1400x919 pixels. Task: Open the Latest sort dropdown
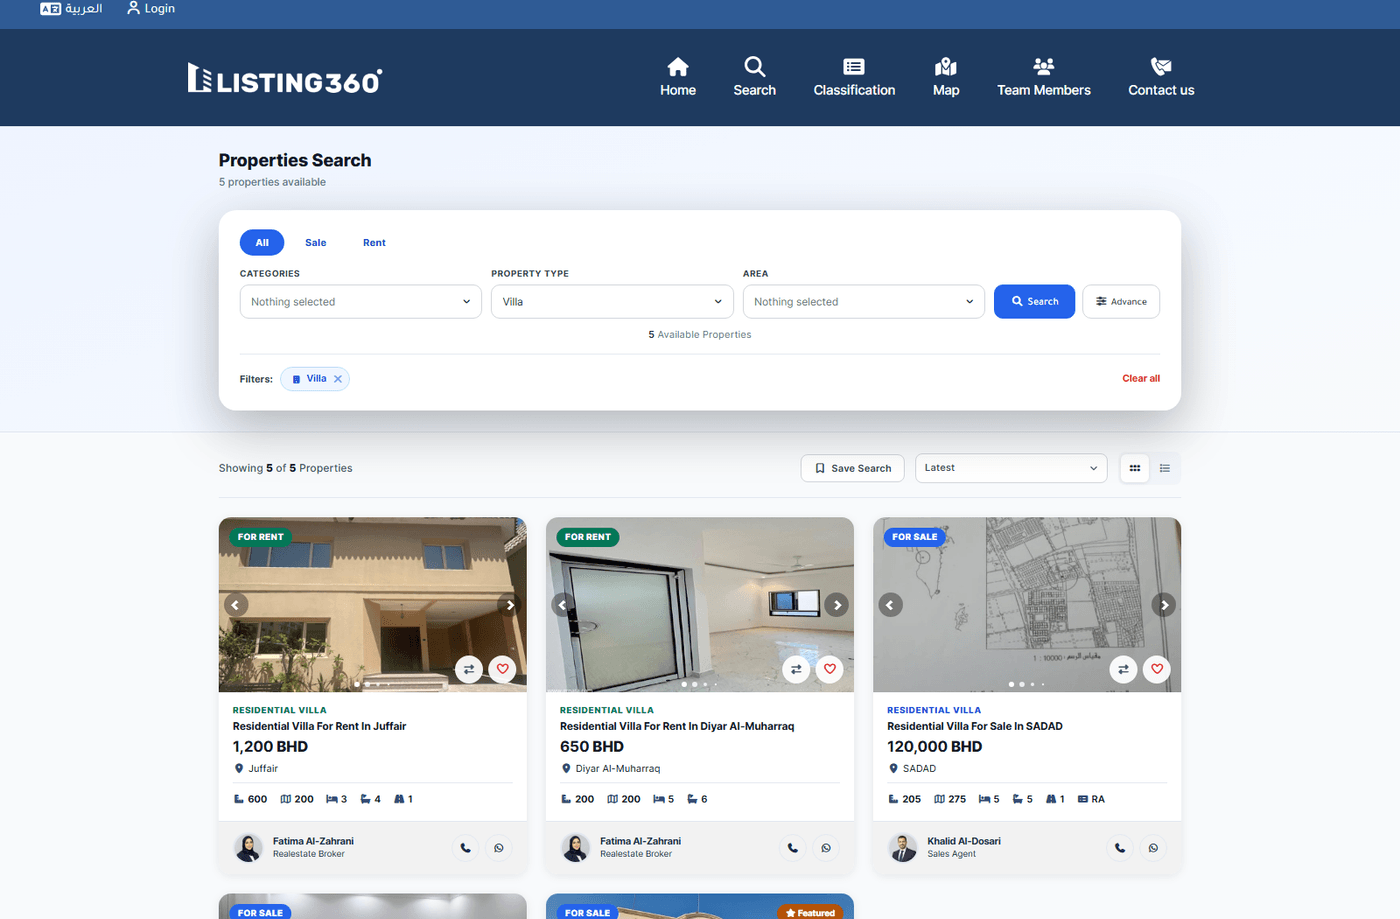[1011, 468]
